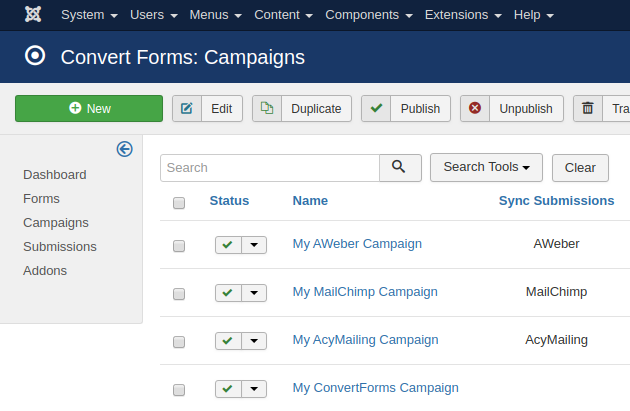Open status dropdown arrow for My AWeber Campaign

click(254, 245)
